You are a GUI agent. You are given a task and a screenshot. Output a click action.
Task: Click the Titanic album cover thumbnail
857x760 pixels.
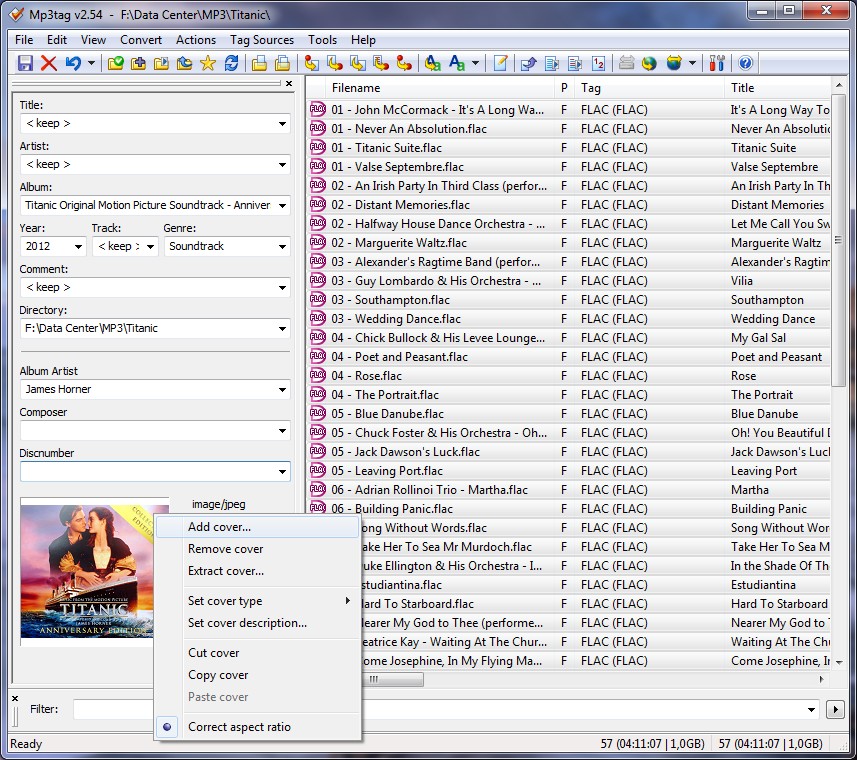(87, 572)
